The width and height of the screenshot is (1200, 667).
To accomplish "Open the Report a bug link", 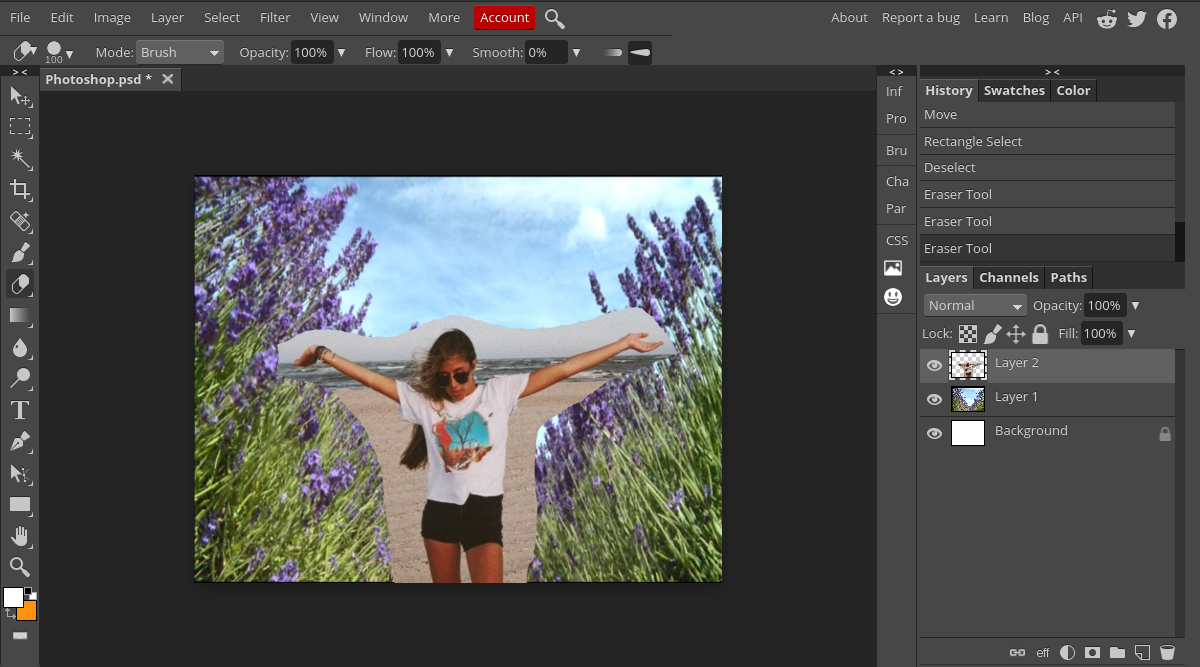I will [921, 17].
